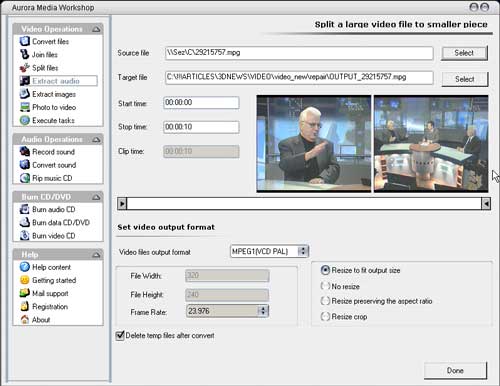The width and height of the screenshot is (500, 386).
Task: Open the Extract audio menu item
Action: 59,81
